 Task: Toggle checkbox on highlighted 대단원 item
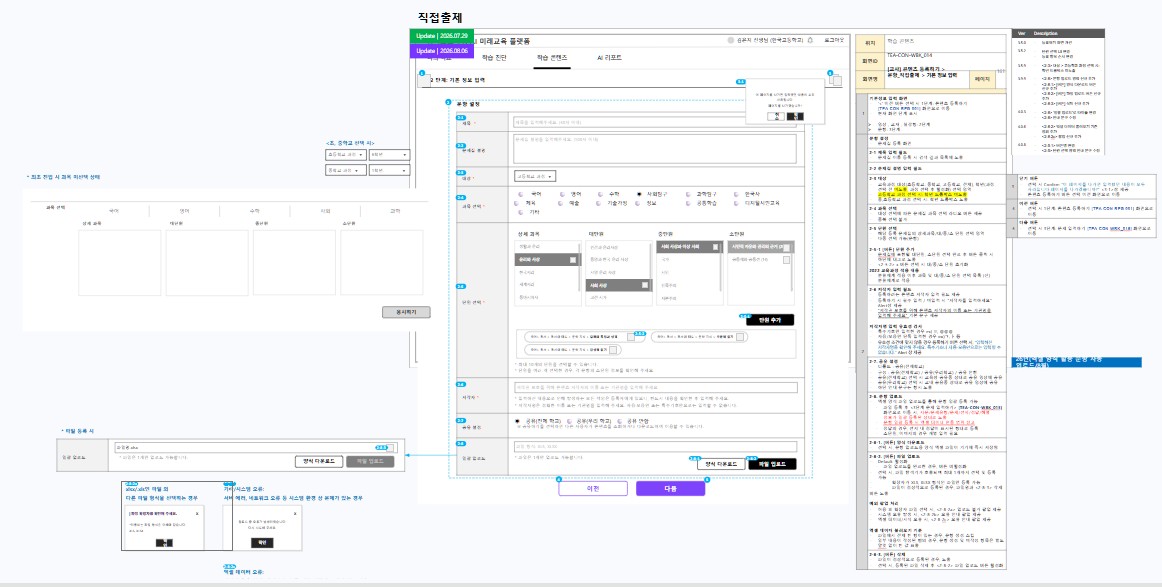point(644,285)
